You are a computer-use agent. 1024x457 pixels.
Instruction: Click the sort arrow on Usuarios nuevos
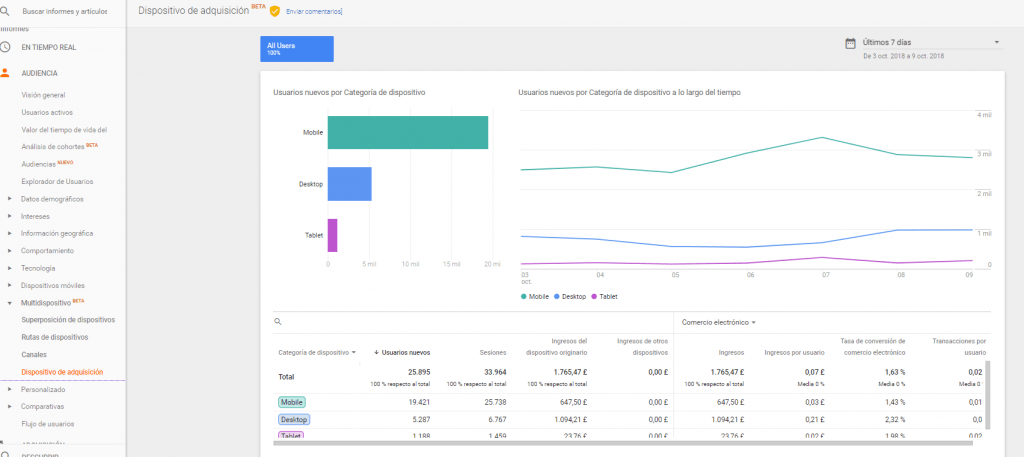coord(377,353)
